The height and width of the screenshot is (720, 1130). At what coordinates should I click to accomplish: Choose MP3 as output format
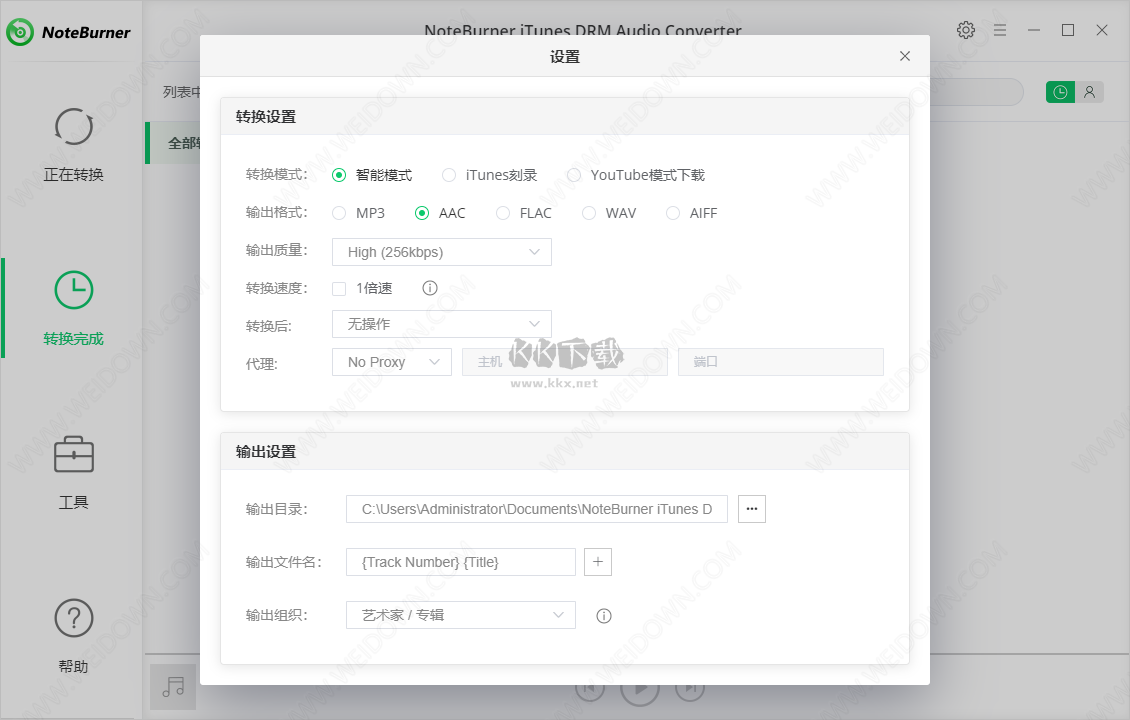point(339,212)
